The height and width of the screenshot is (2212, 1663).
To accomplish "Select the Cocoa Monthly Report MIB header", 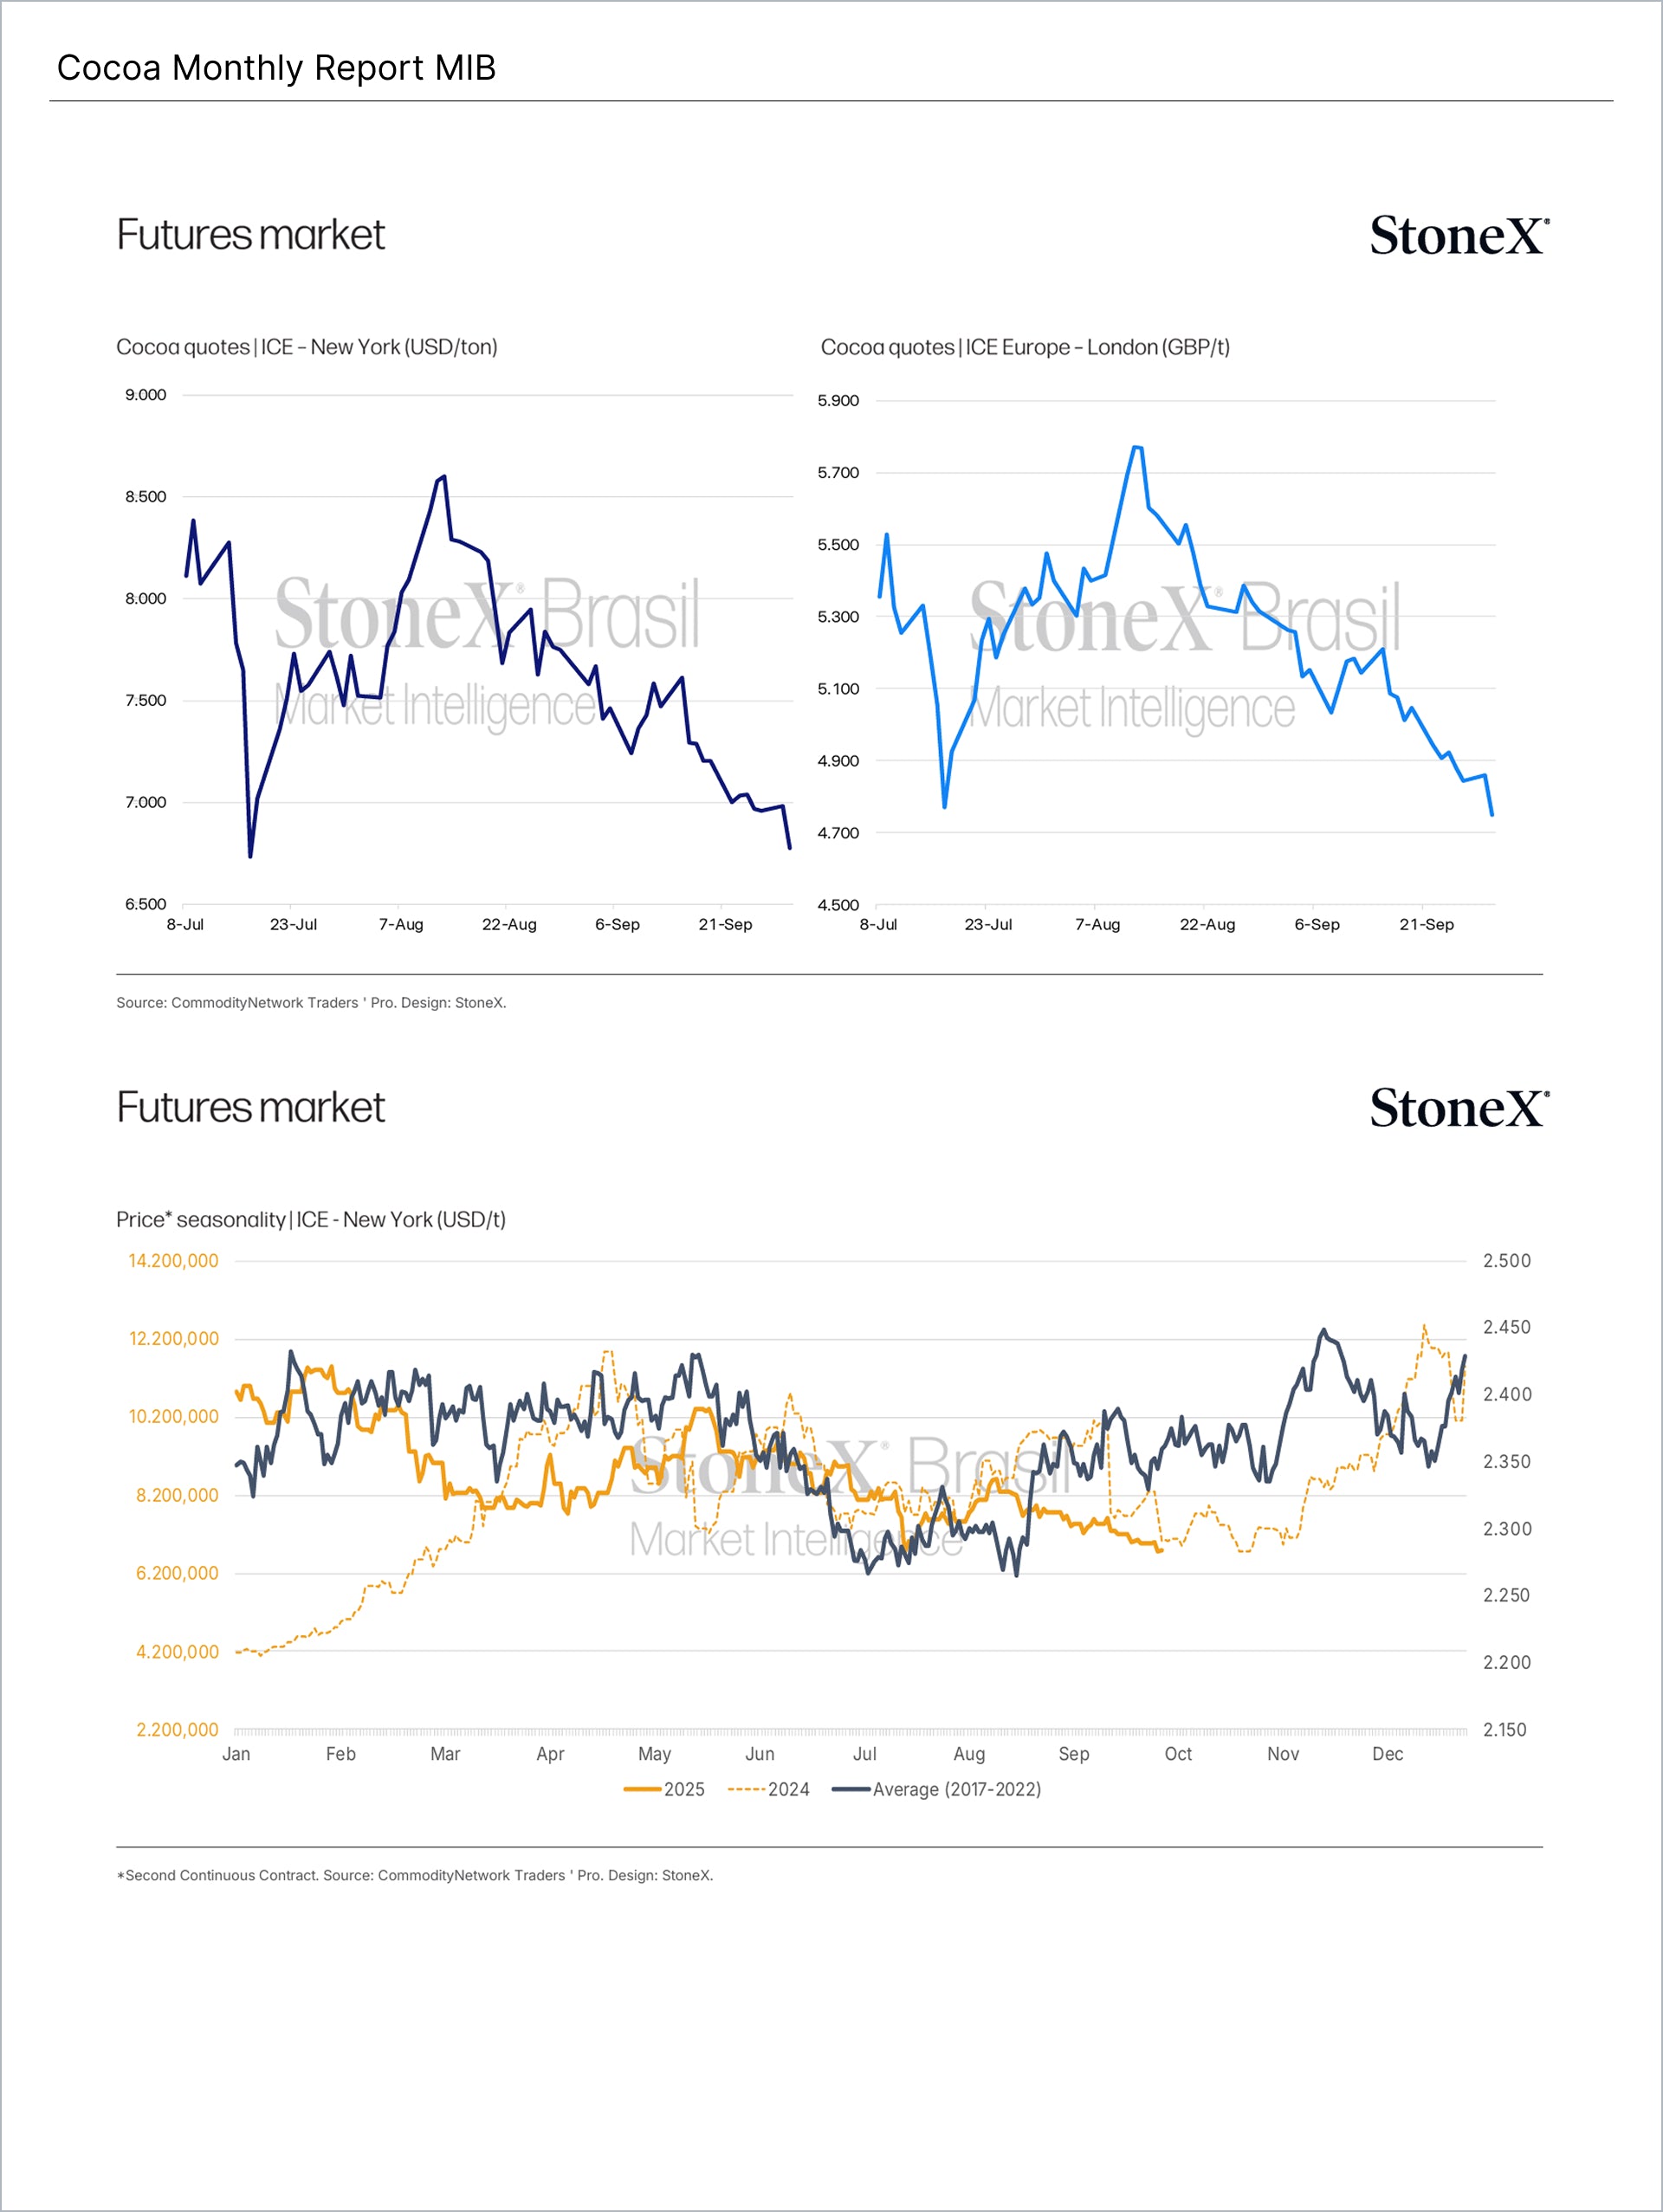I will (x=276, y=68).
